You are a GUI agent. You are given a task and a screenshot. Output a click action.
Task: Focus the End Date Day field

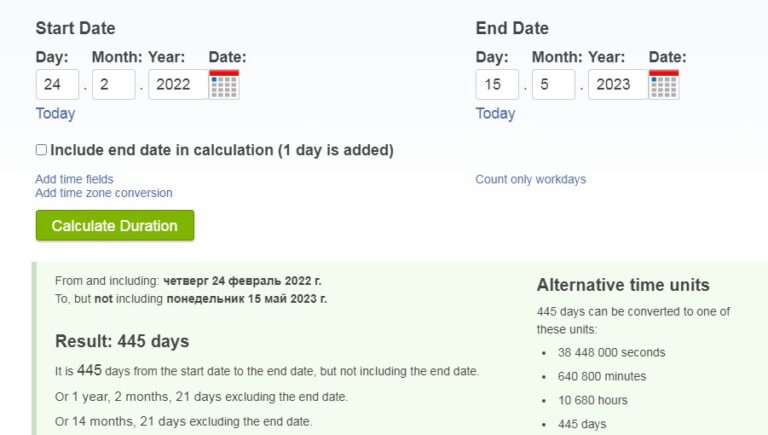click(x=497, y=84)
